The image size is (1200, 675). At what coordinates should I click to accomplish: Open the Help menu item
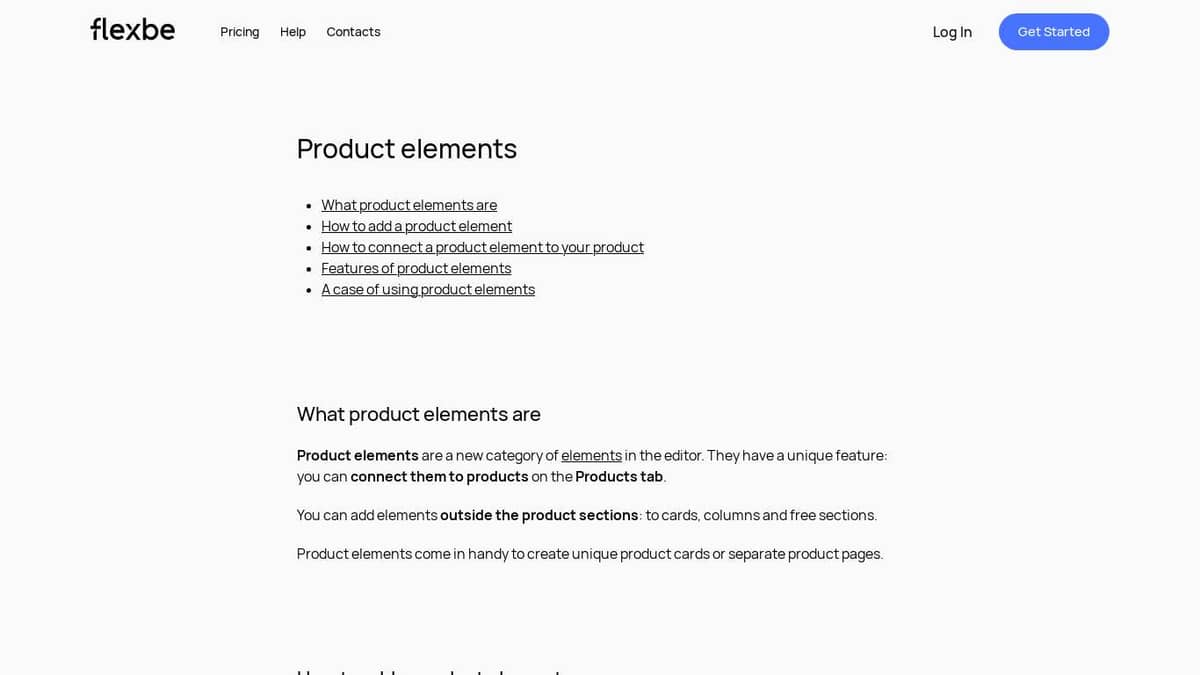click(x=292, y=32)
